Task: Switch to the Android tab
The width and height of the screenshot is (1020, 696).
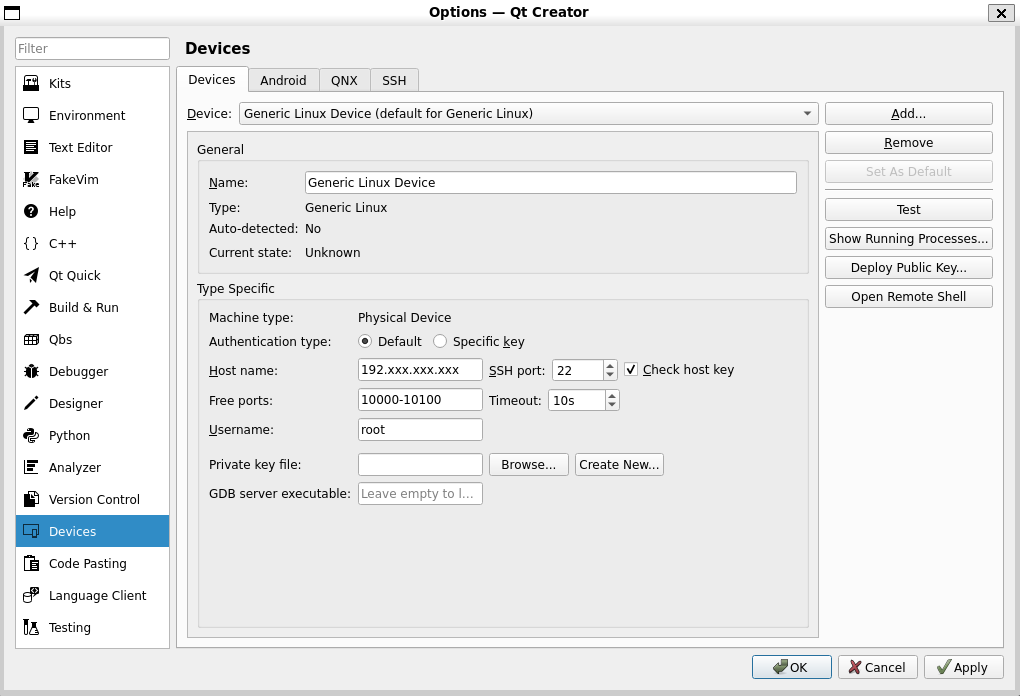Action: 283,81
